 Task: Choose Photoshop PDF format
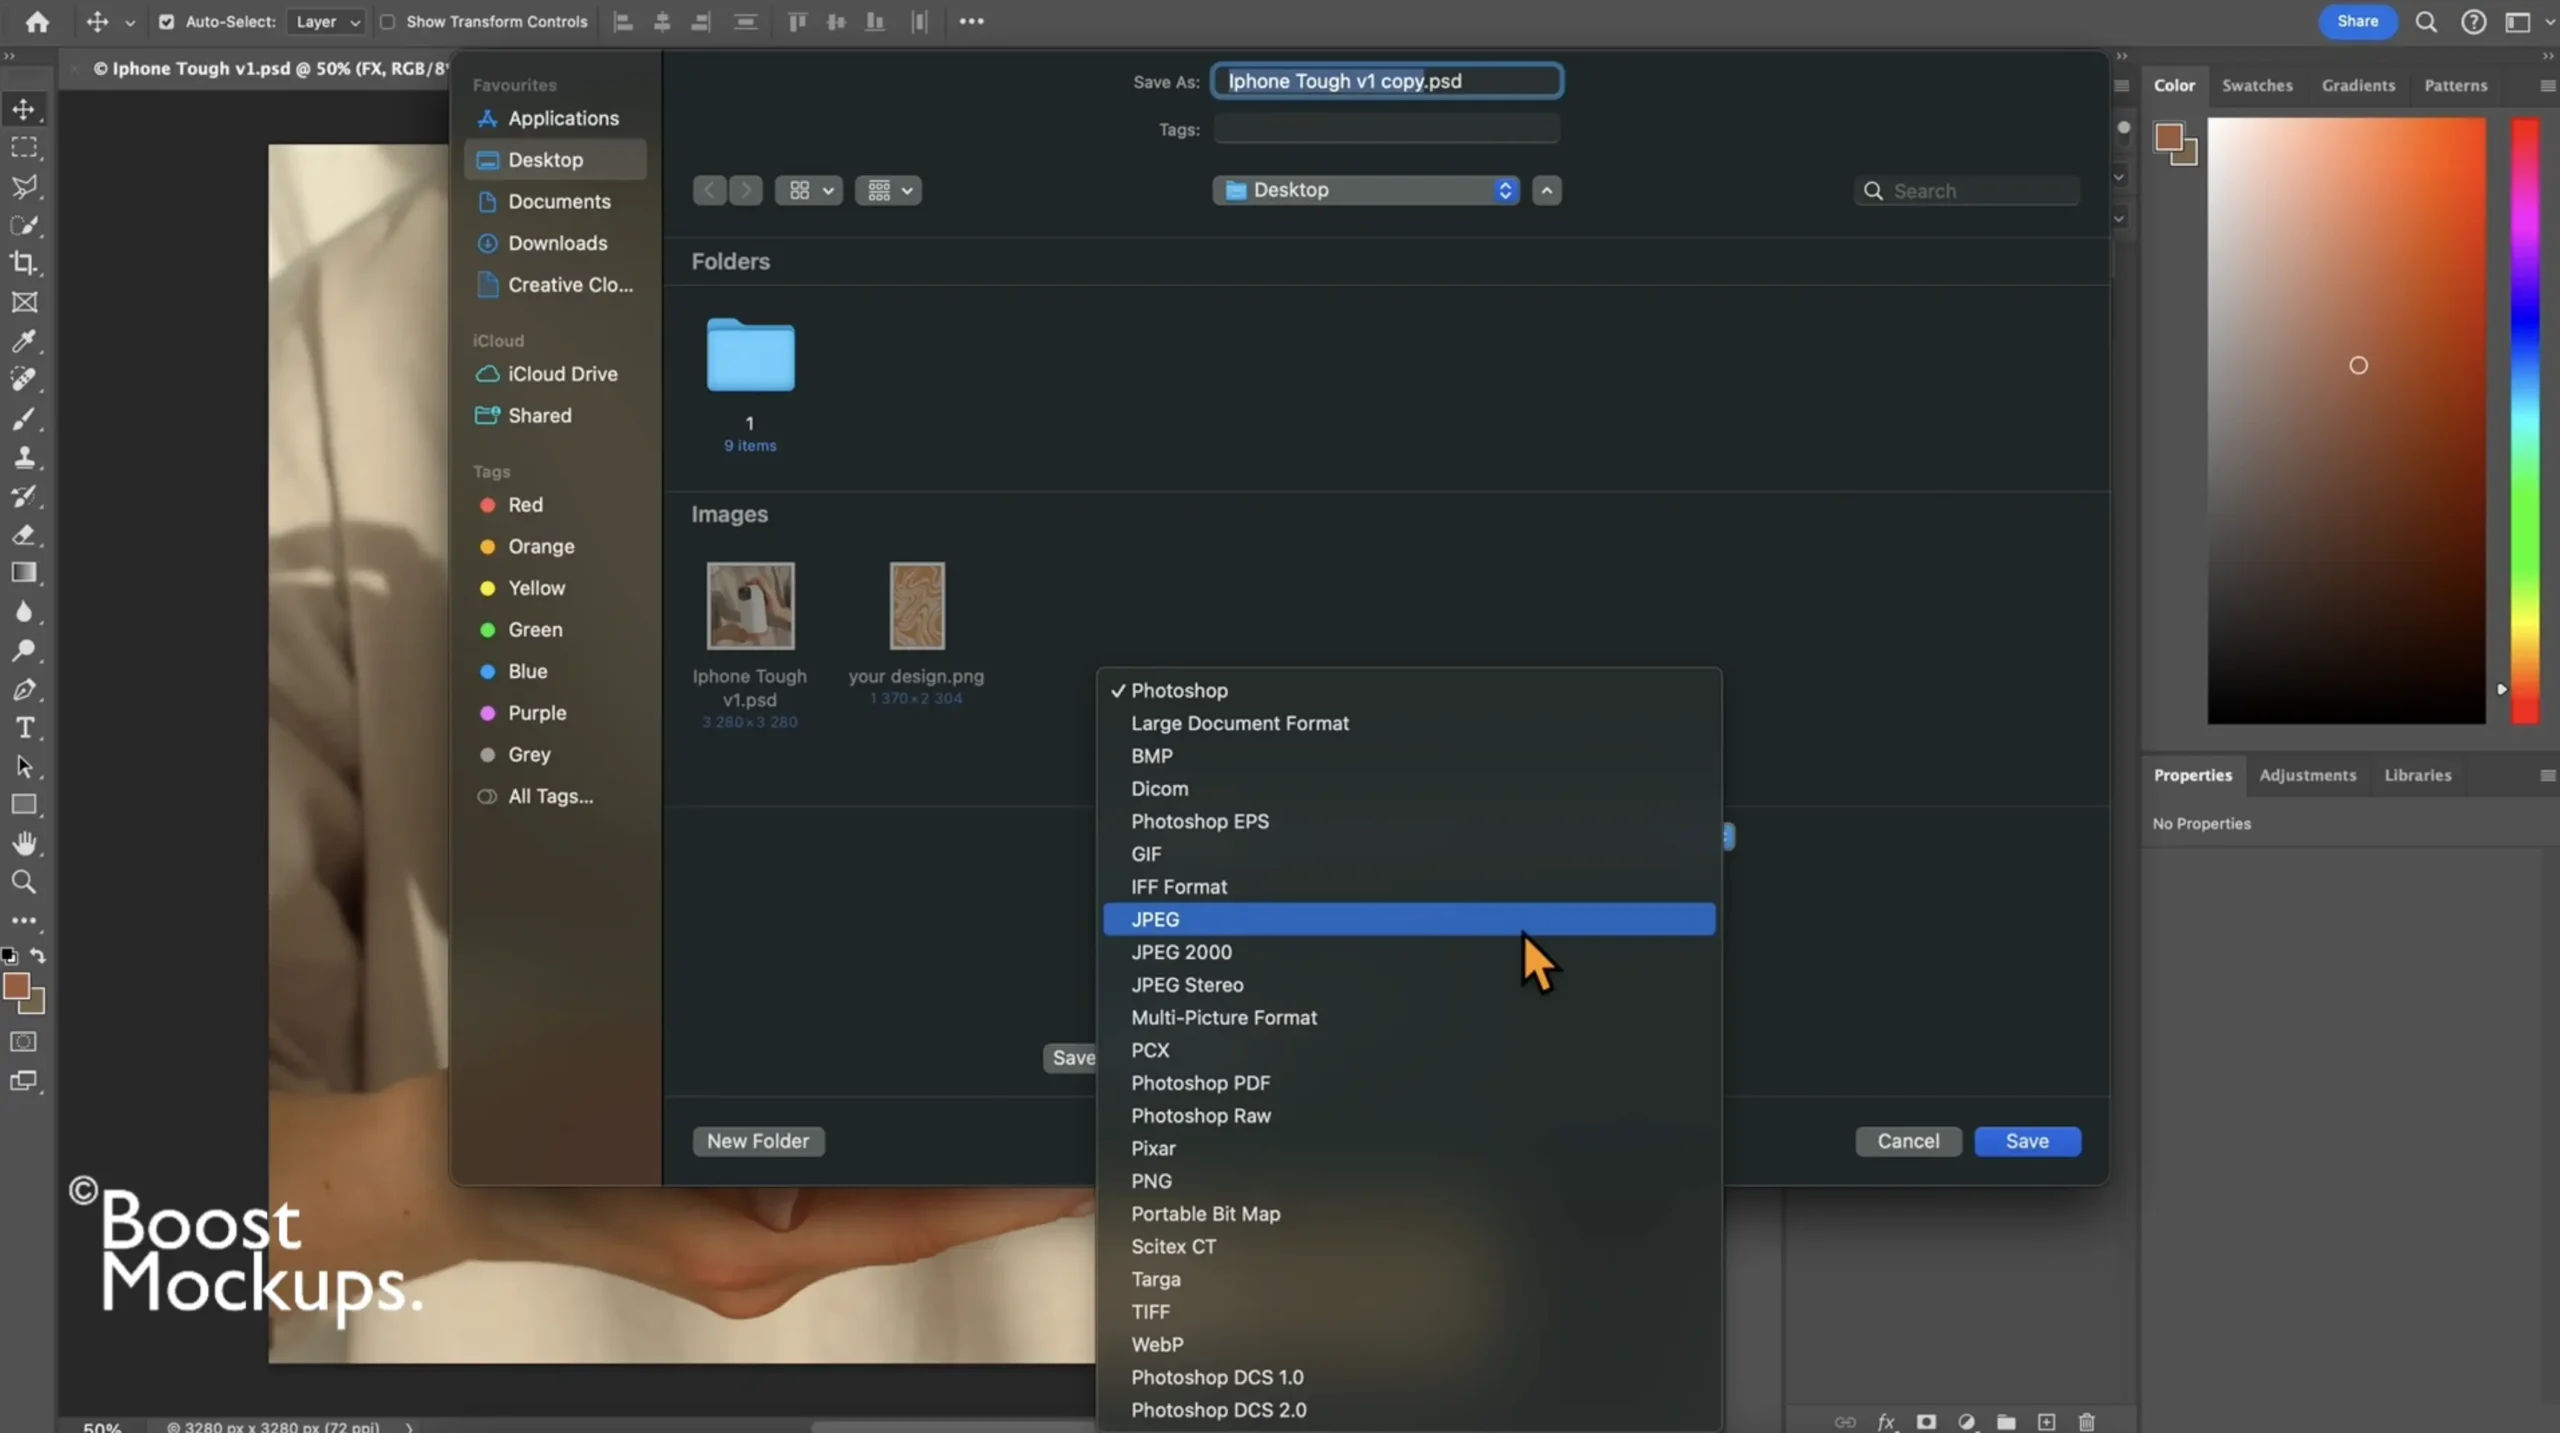coord(1408,1083)
